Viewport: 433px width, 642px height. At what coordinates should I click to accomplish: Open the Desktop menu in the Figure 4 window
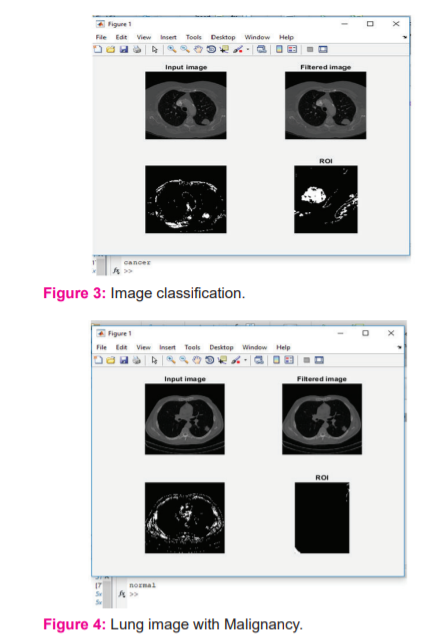coord(221,347)
